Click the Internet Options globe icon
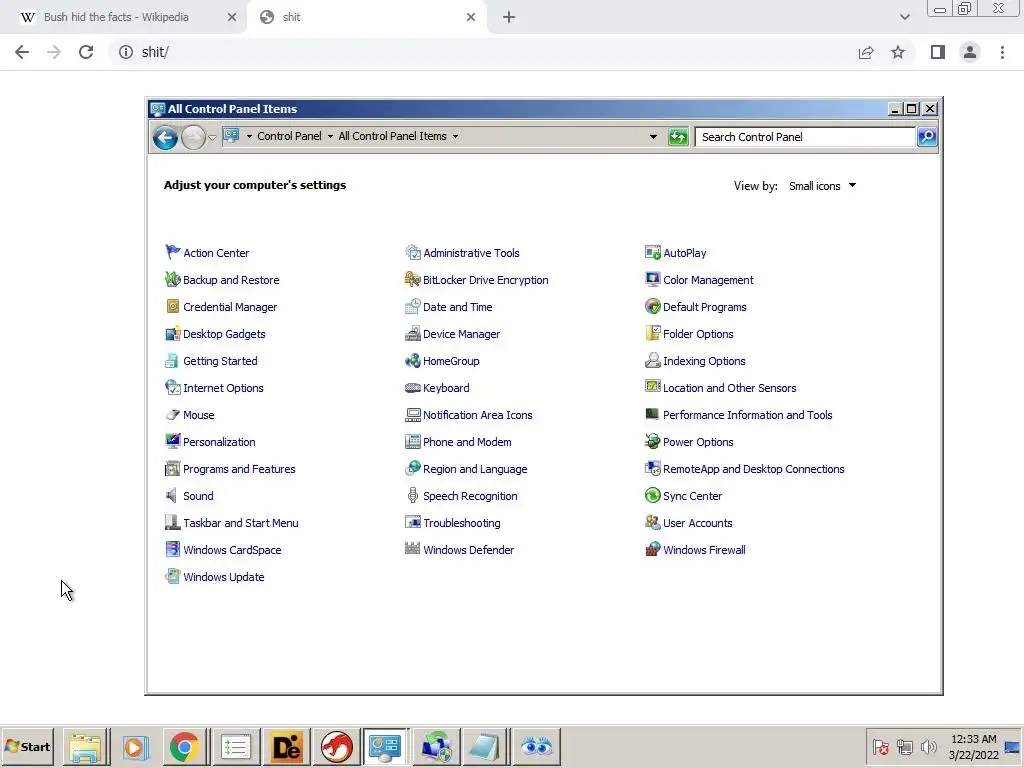The width and height of the screenshot is (1024, 768). 172,387
